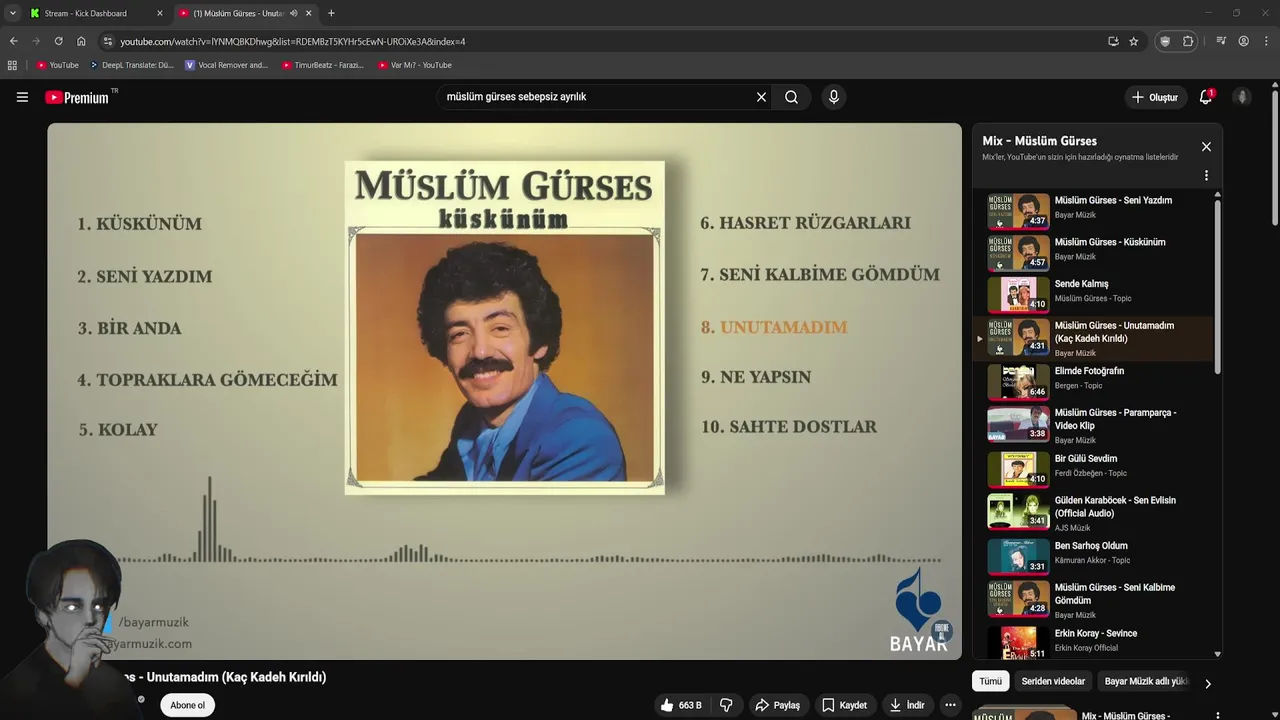Open the Vocal Remover bookmark
1280x720 pixels.
click(x=227, y=65)
